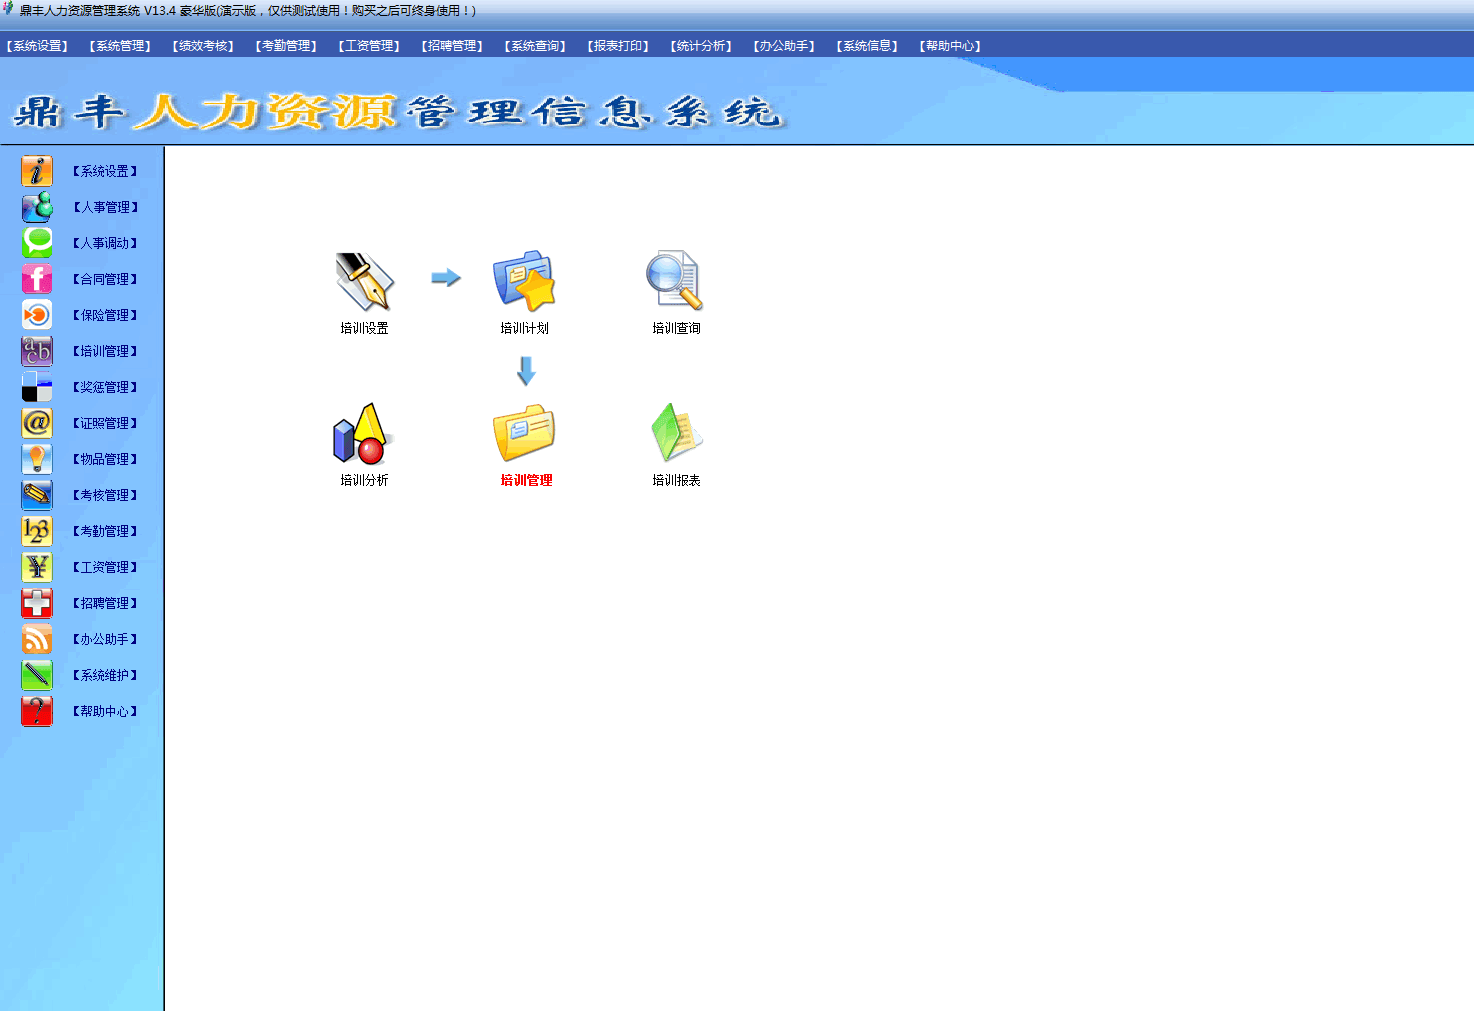Click the 帮助中心 red question icon
The image size is (1474, 1011).
[37, 711]
